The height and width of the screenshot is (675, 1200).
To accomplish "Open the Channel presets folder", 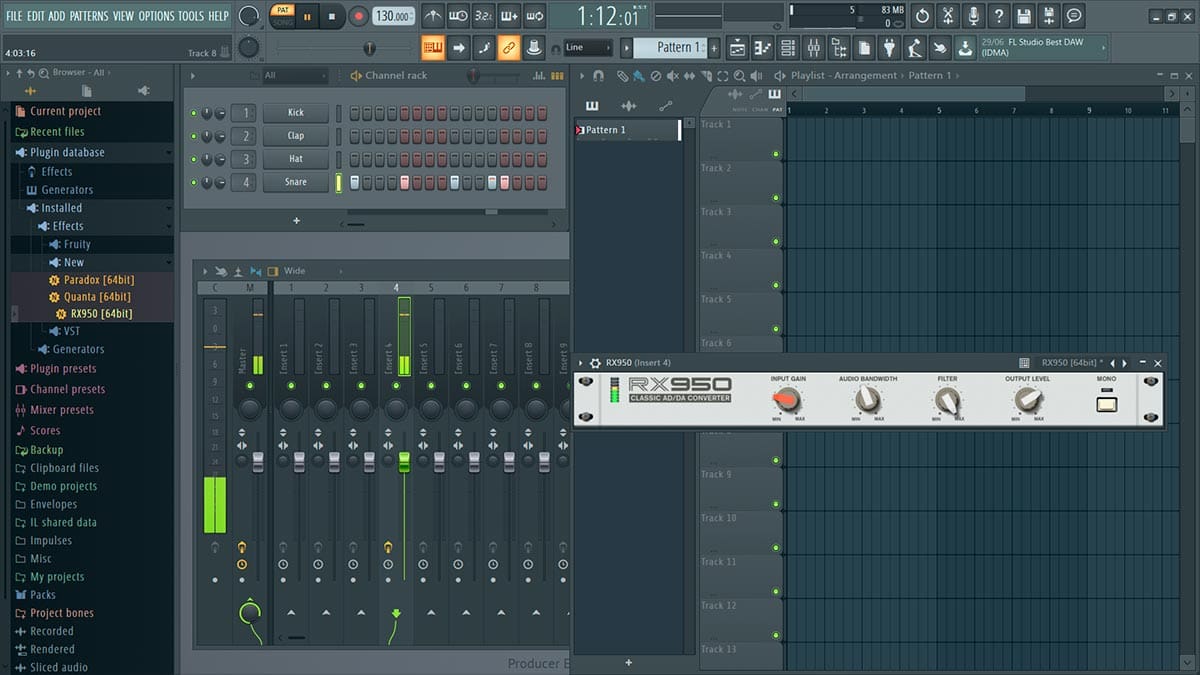I will [x=67, y=389].
